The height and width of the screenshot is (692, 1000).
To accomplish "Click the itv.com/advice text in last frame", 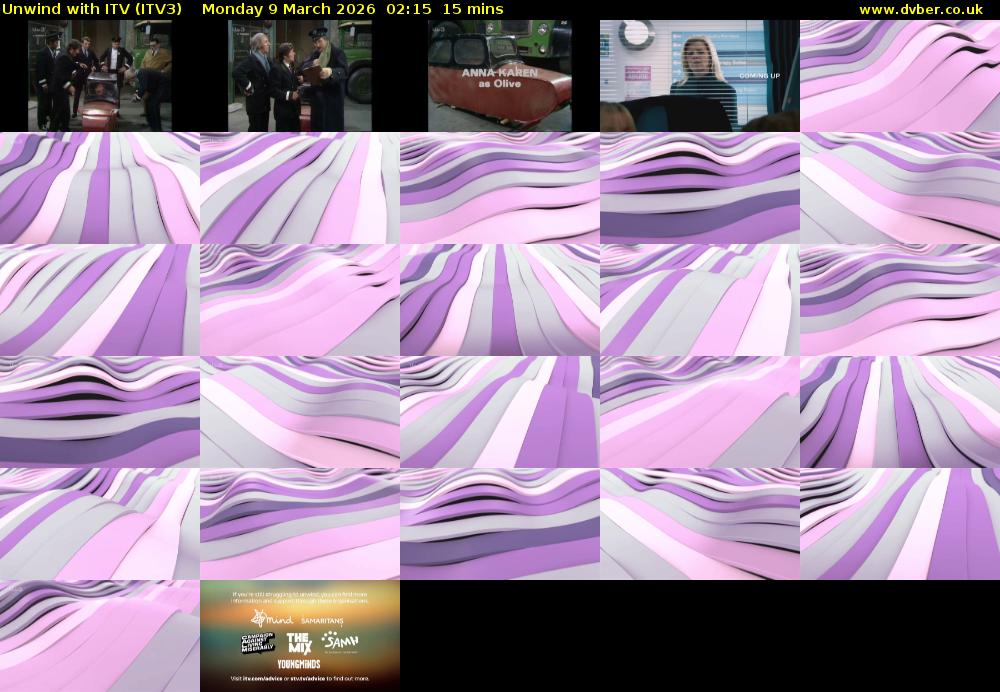I will 262,678.
